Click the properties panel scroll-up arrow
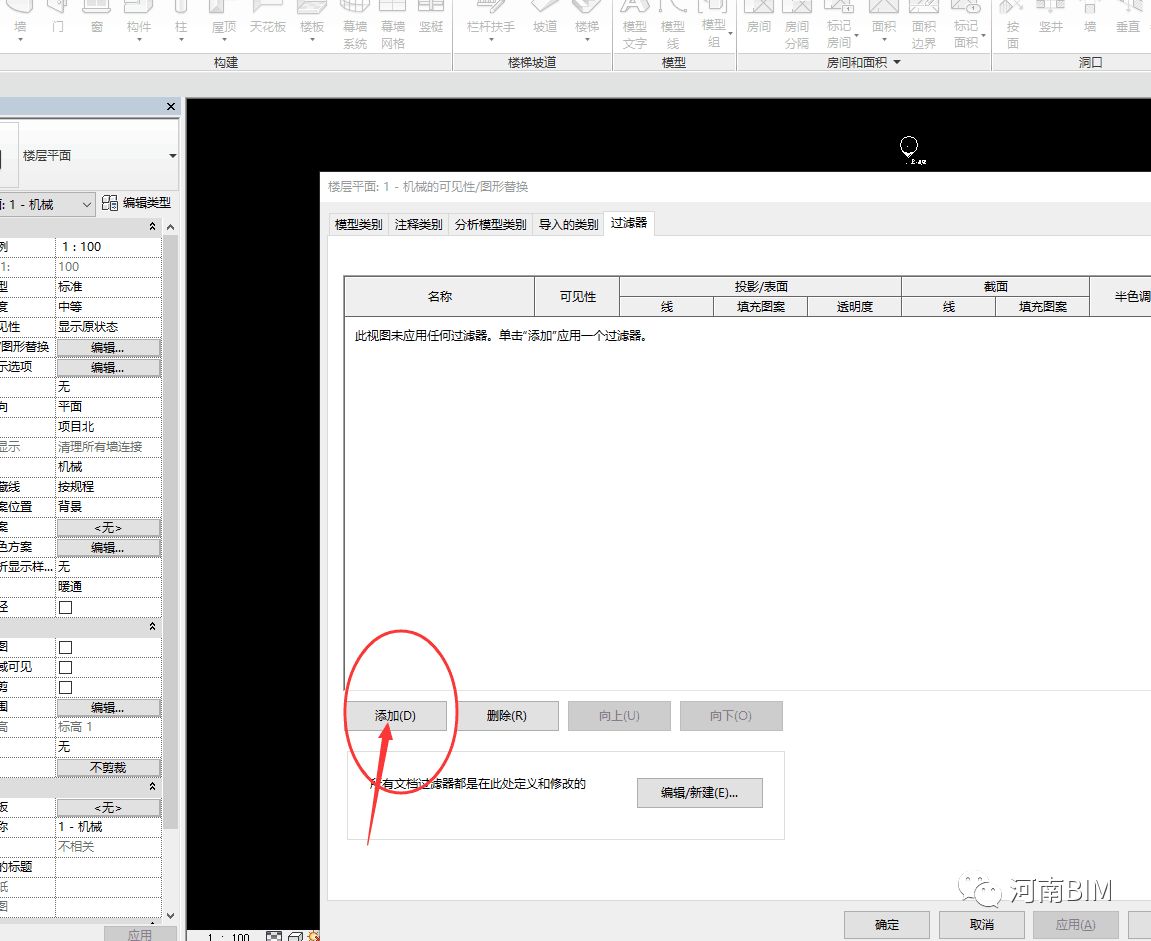Viewport: 1151px width, 941px height. 170,228
